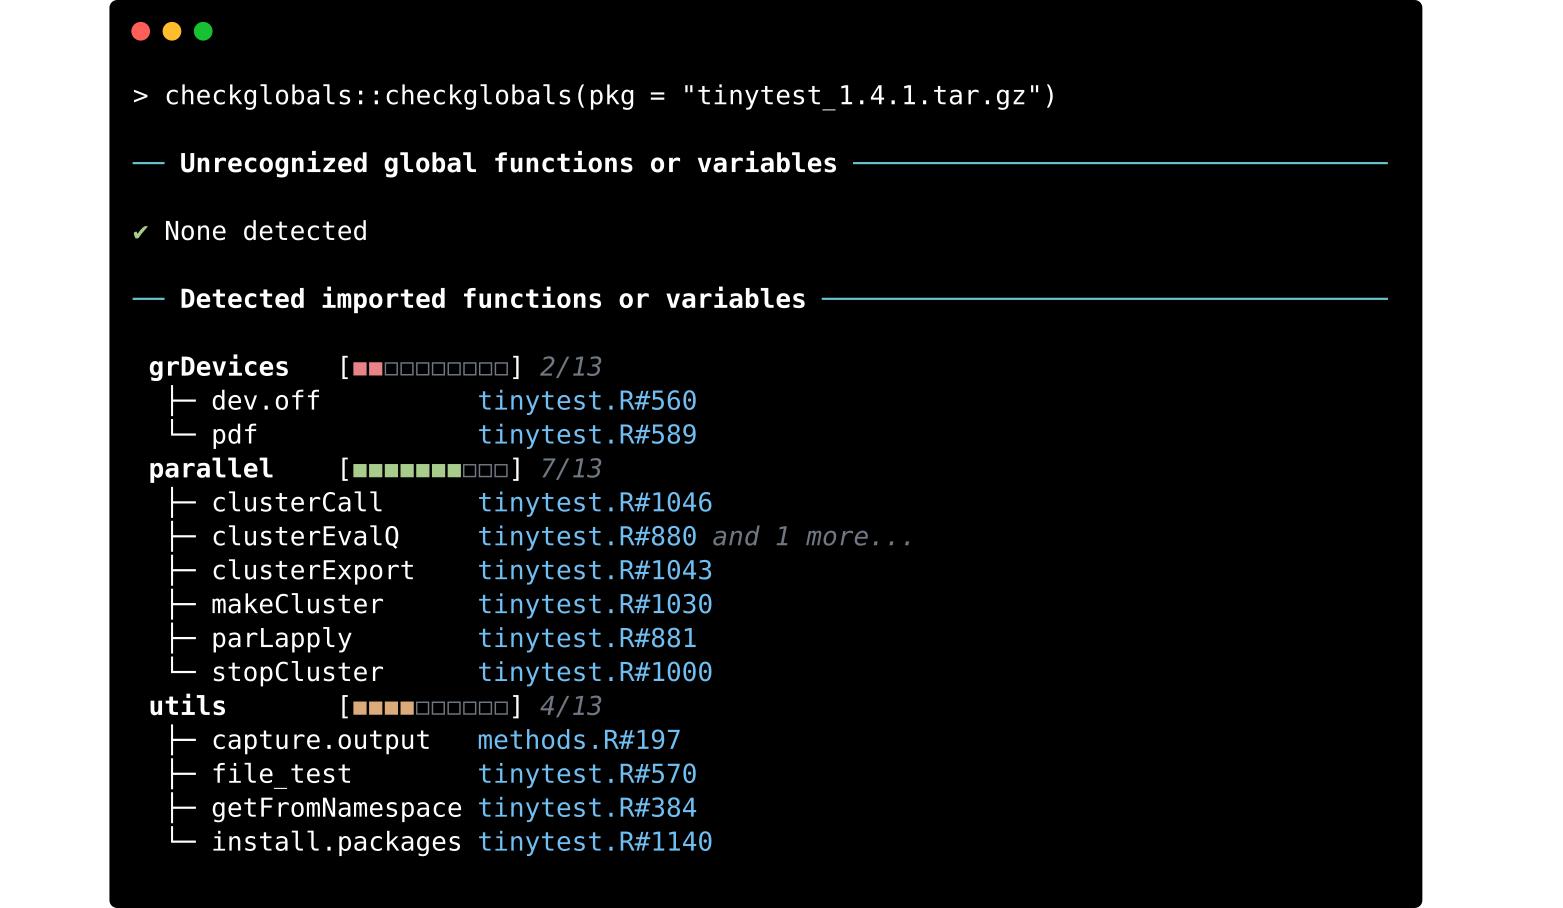1563x908 pixels.
Task: Click the 'and 1 more...' text
Action: (x=812, y=537)
